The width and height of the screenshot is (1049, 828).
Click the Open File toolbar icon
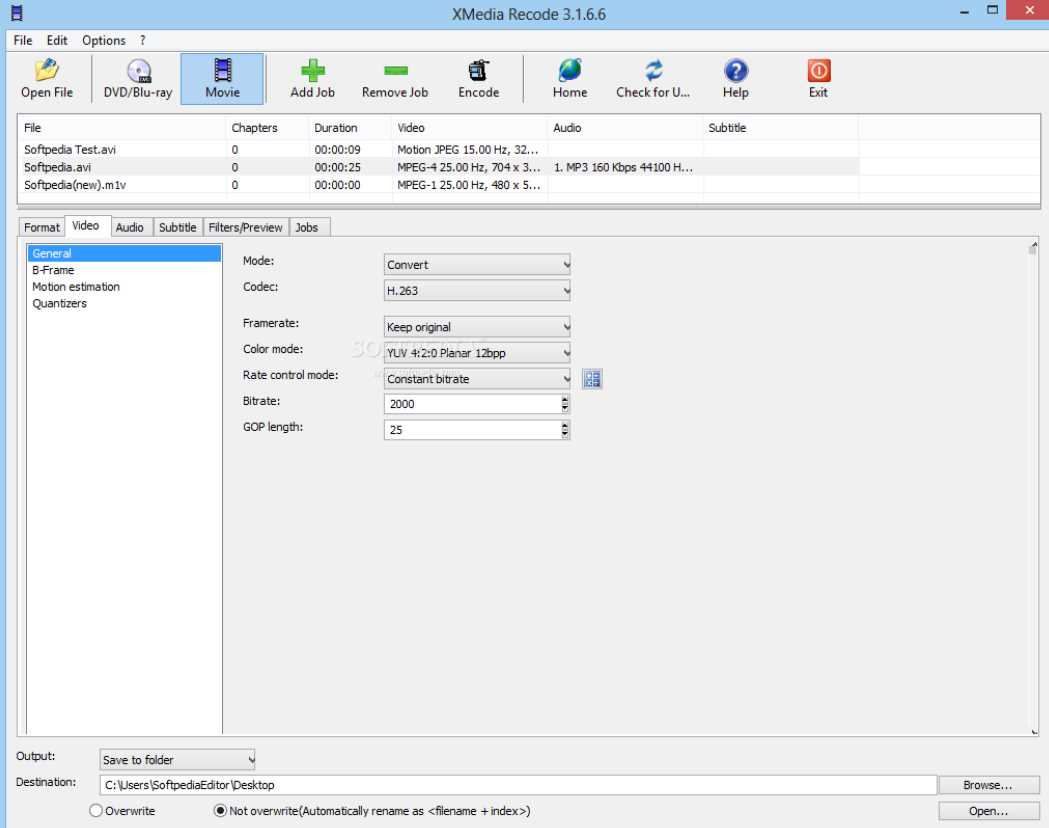(x=46, y=79)
